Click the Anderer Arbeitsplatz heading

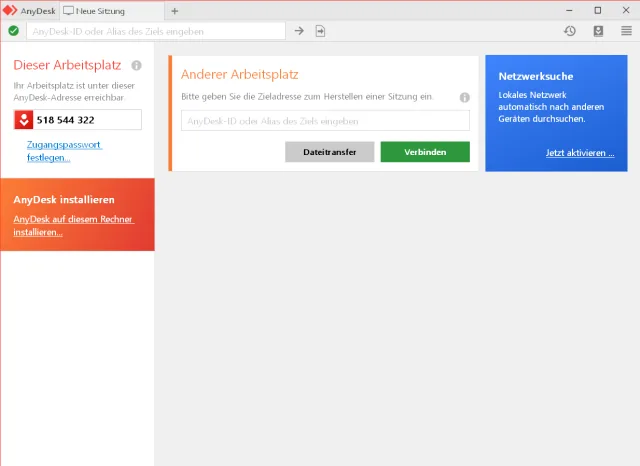[x=240, y=74]
